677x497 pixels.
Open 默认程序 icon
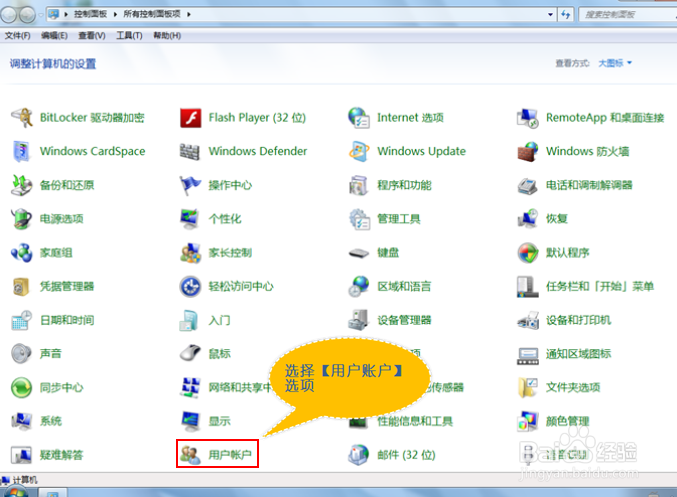528,253
